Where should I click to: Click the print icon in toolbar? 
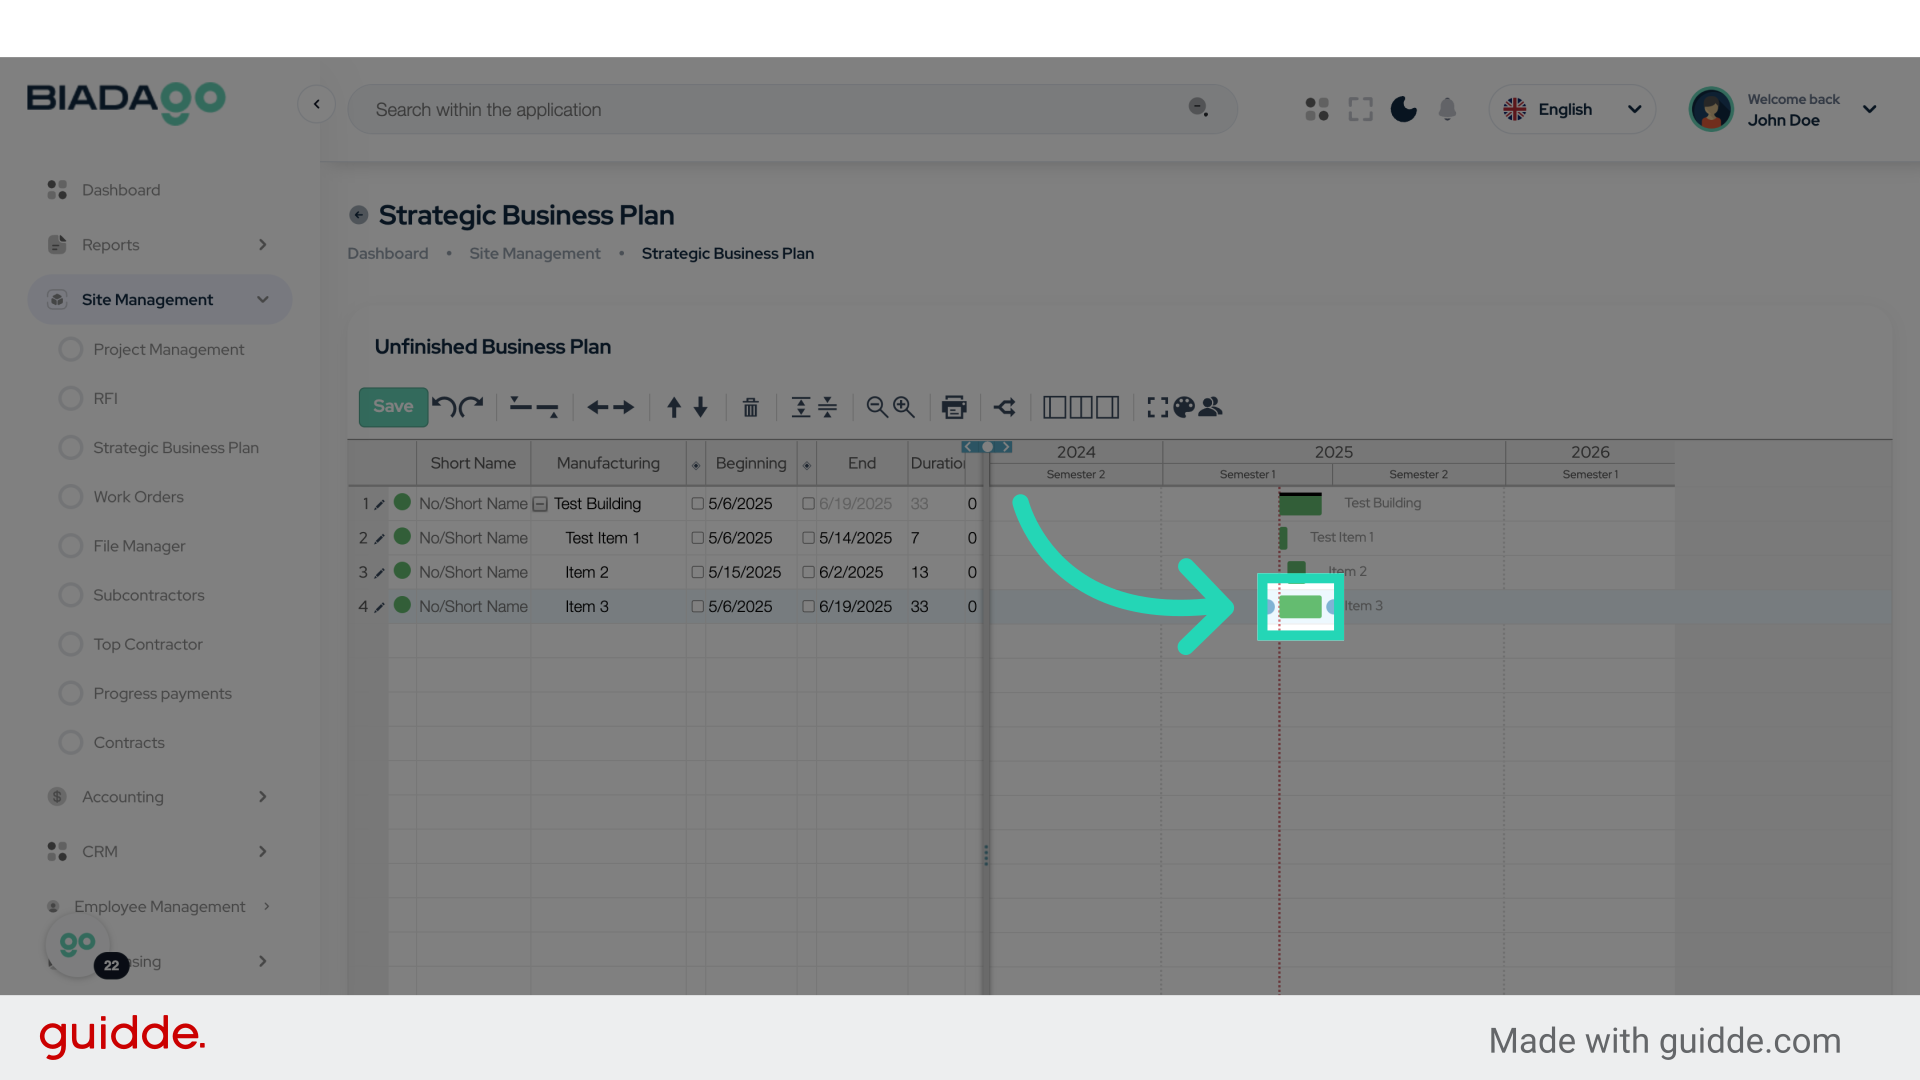(x=954, y=407)
